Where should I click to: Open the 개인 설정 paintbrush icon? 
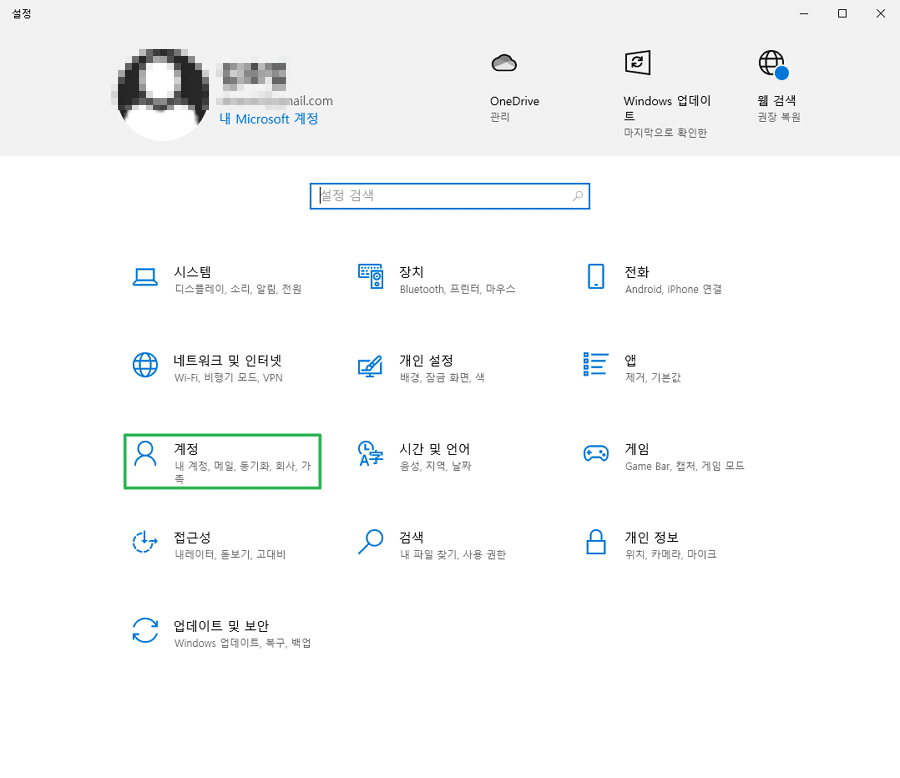point(370,366)
